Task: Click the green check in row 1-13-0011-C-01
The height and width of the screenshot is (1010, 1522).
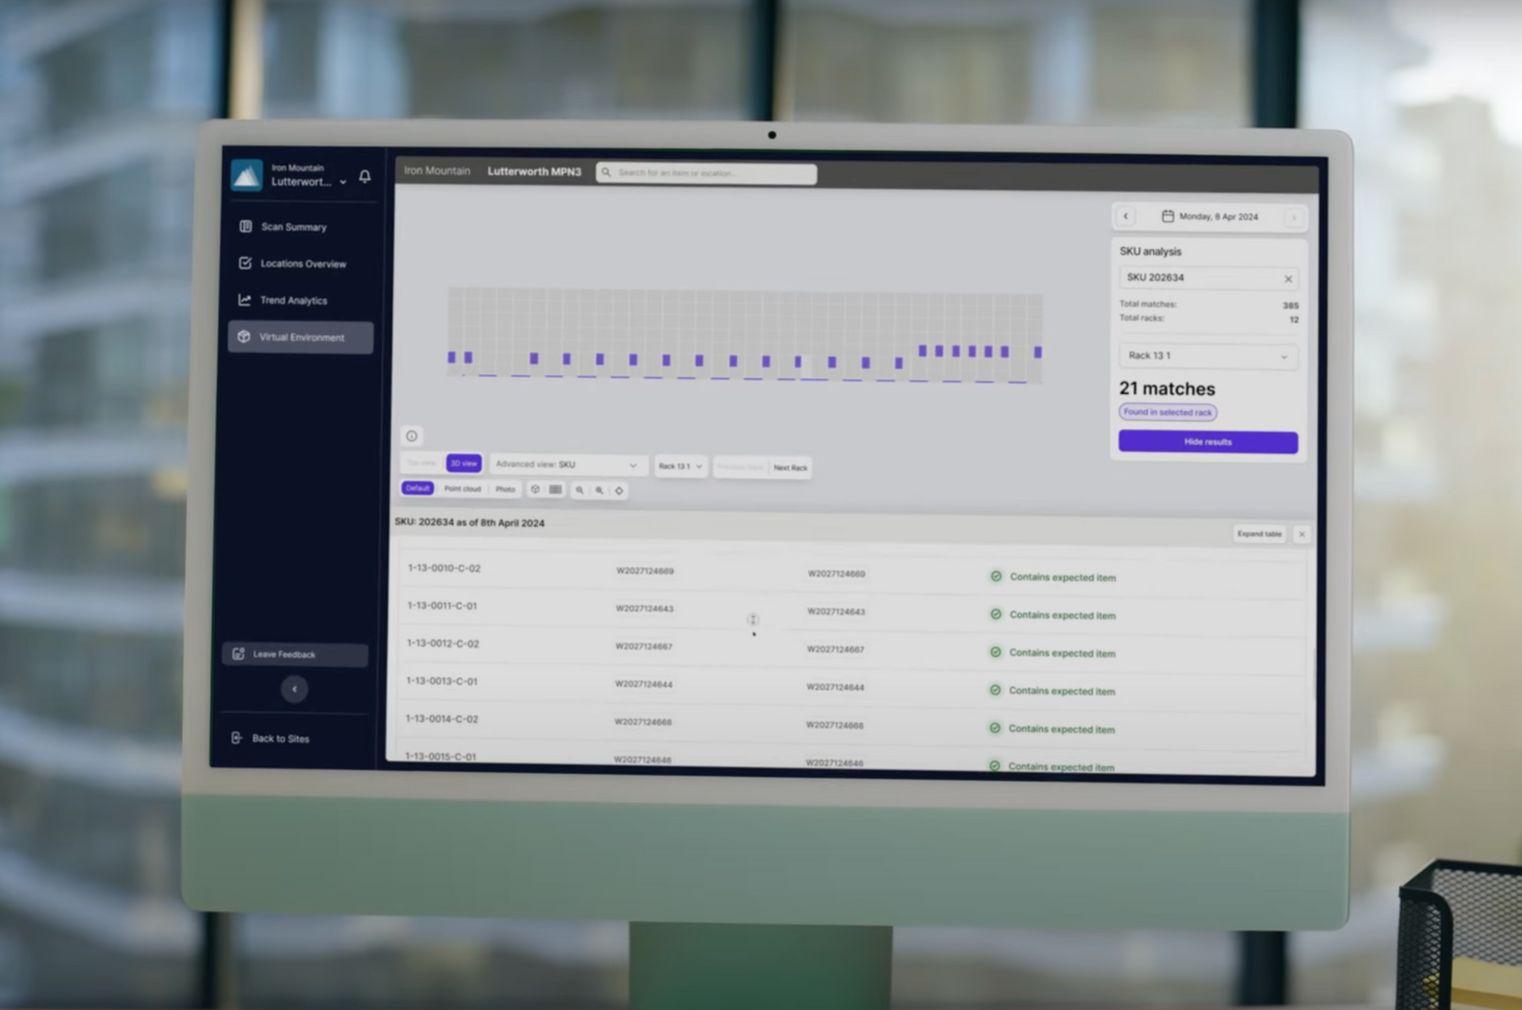Action: [x=996, y=614]
